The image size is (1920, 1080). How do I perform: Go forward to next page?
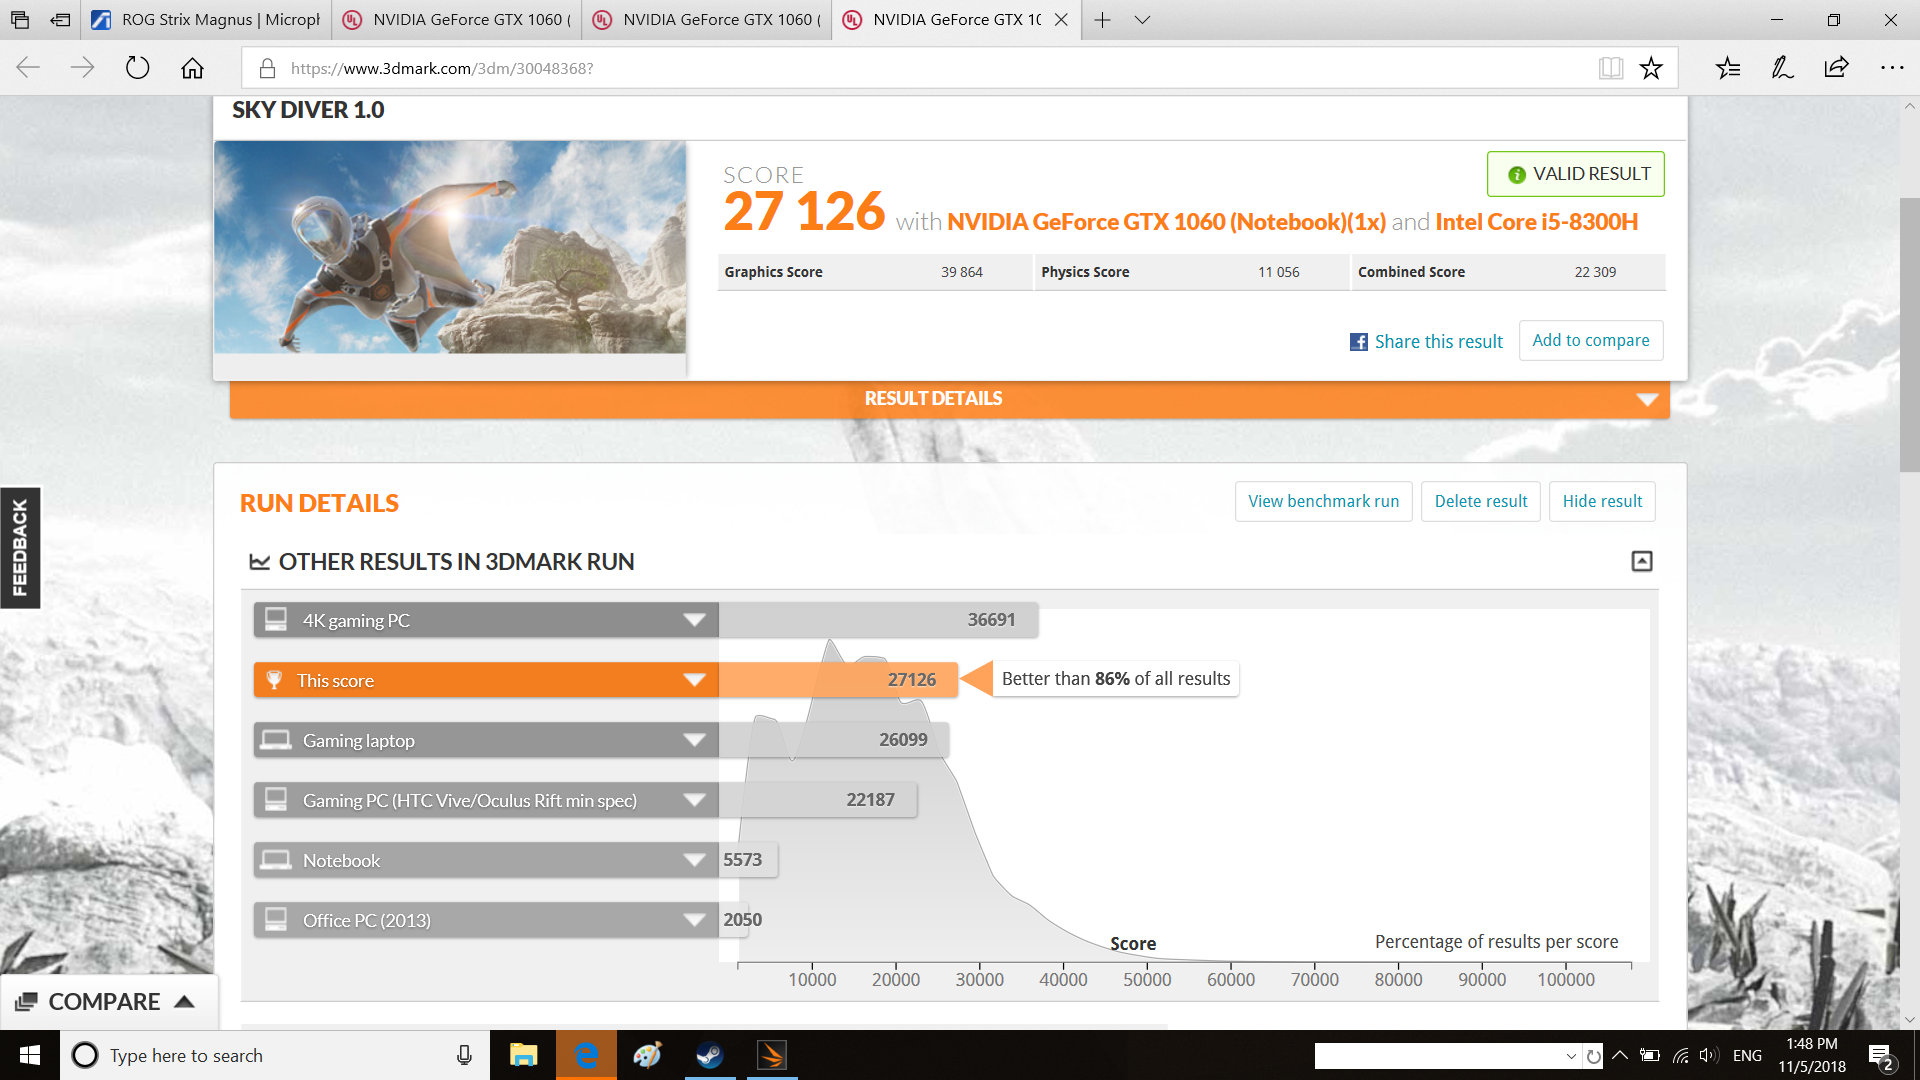82,68
